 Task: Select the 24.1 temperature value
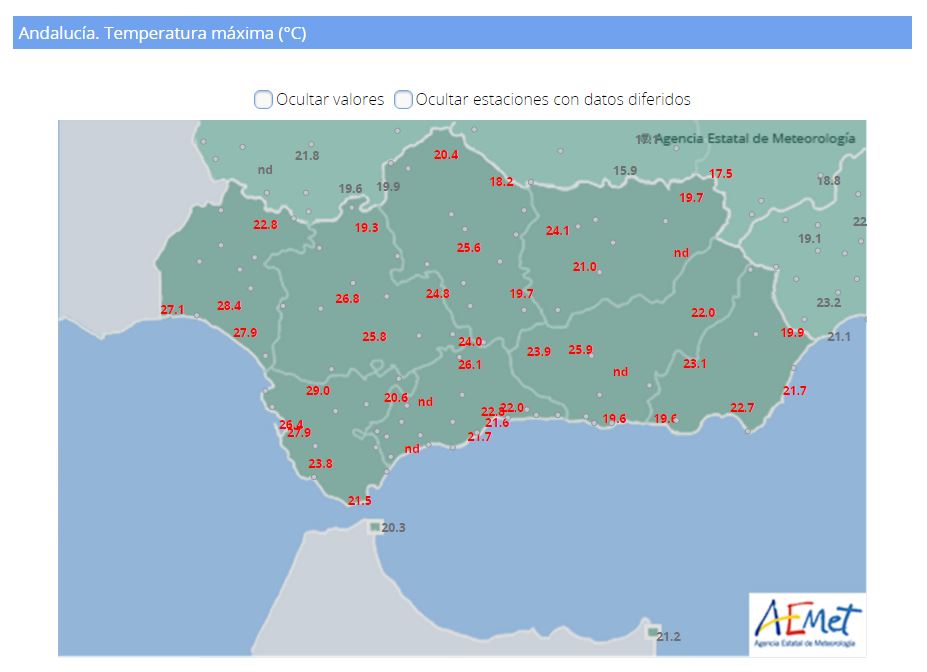coord(557,231)
